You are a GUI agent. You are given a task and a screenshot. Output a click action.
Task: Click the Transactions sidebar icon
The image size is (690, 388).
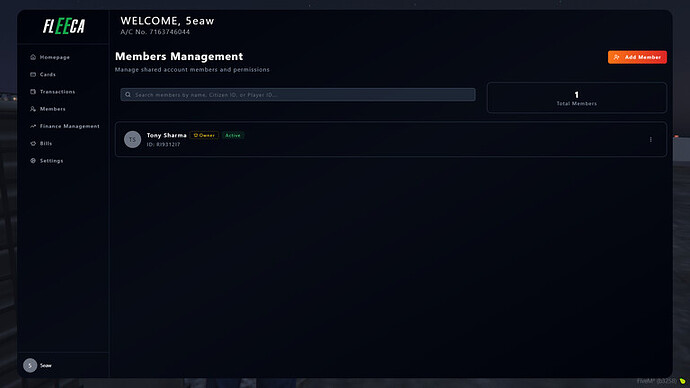(x=33, y=92)
